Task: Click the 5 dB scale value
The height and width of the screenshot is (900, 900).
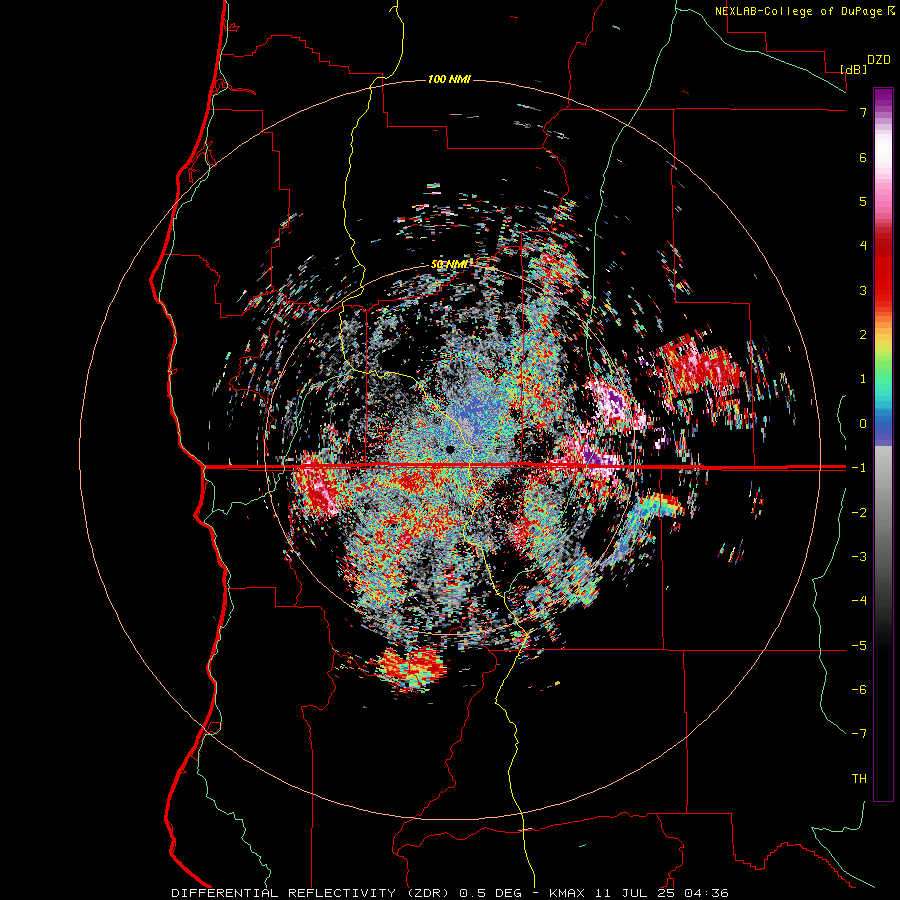Action: click(862, 201)
